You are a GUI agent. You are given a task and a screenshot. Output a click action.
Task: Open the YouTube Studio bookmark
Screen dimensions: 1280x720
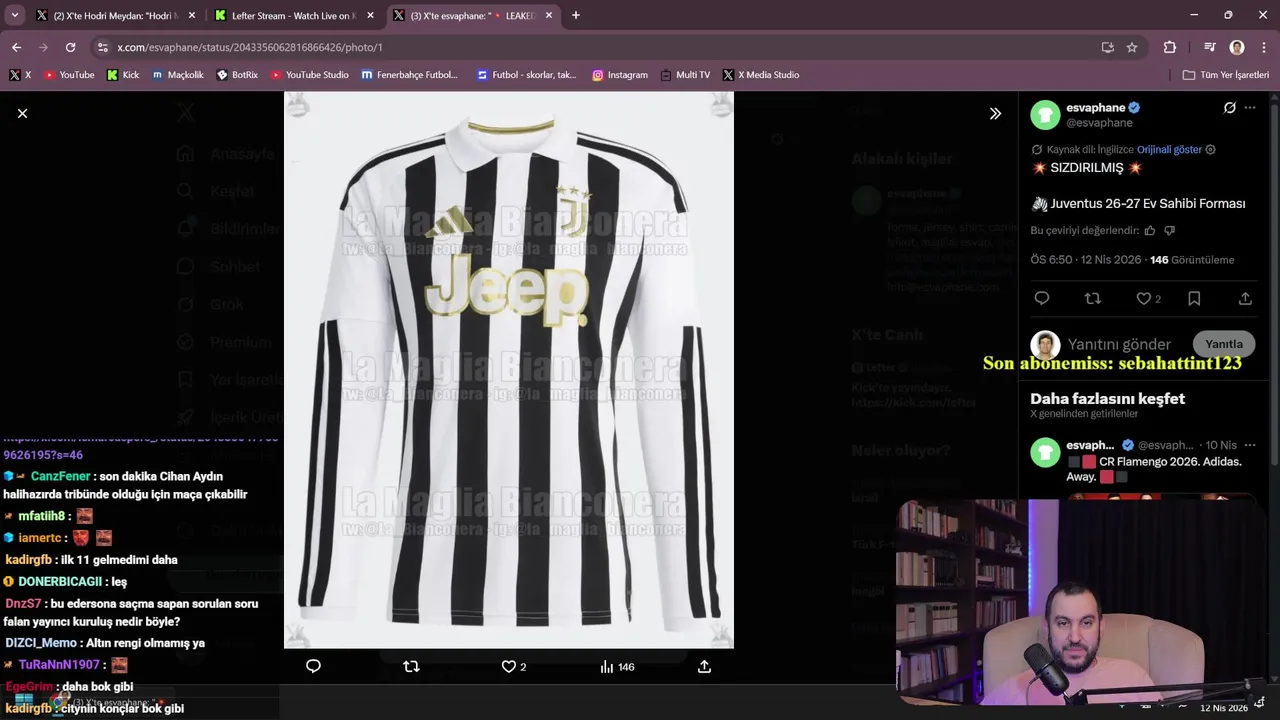tap(309, 75)
